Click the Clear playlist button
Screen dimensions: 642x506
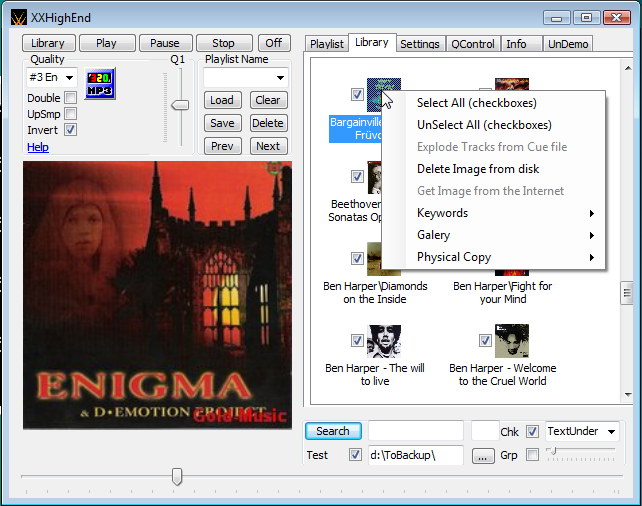point(268,100)
